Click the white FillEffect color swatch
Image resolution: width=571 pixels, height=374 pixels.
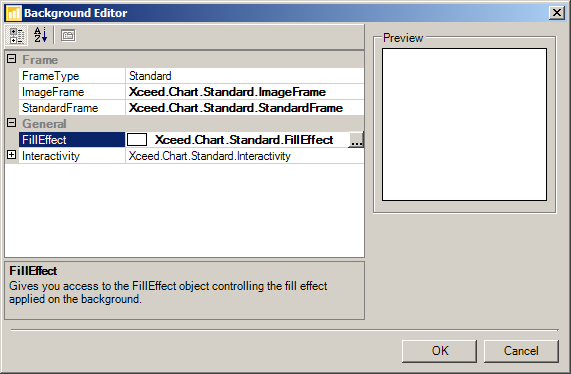(137, 139)
